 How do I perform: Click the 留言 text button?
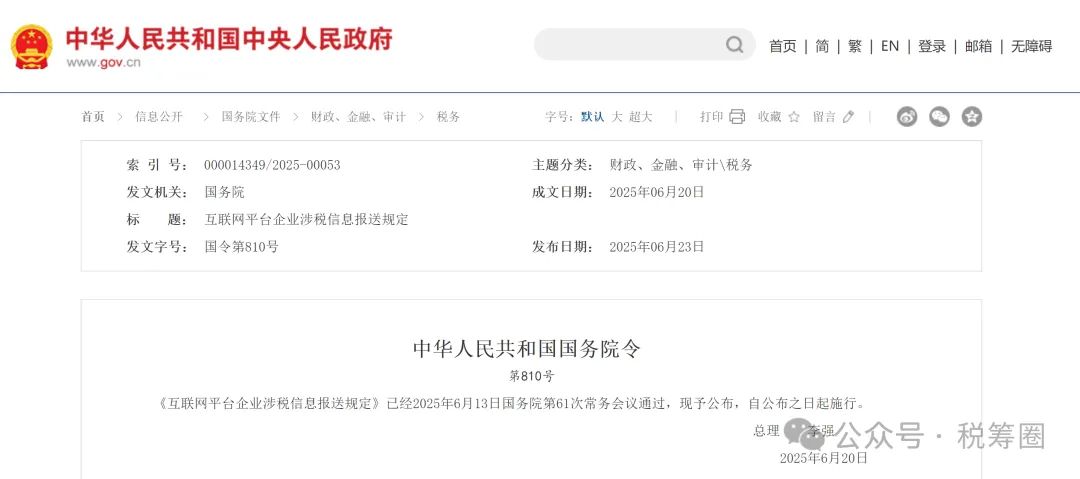pyautogui.click(x=824, y=117)
